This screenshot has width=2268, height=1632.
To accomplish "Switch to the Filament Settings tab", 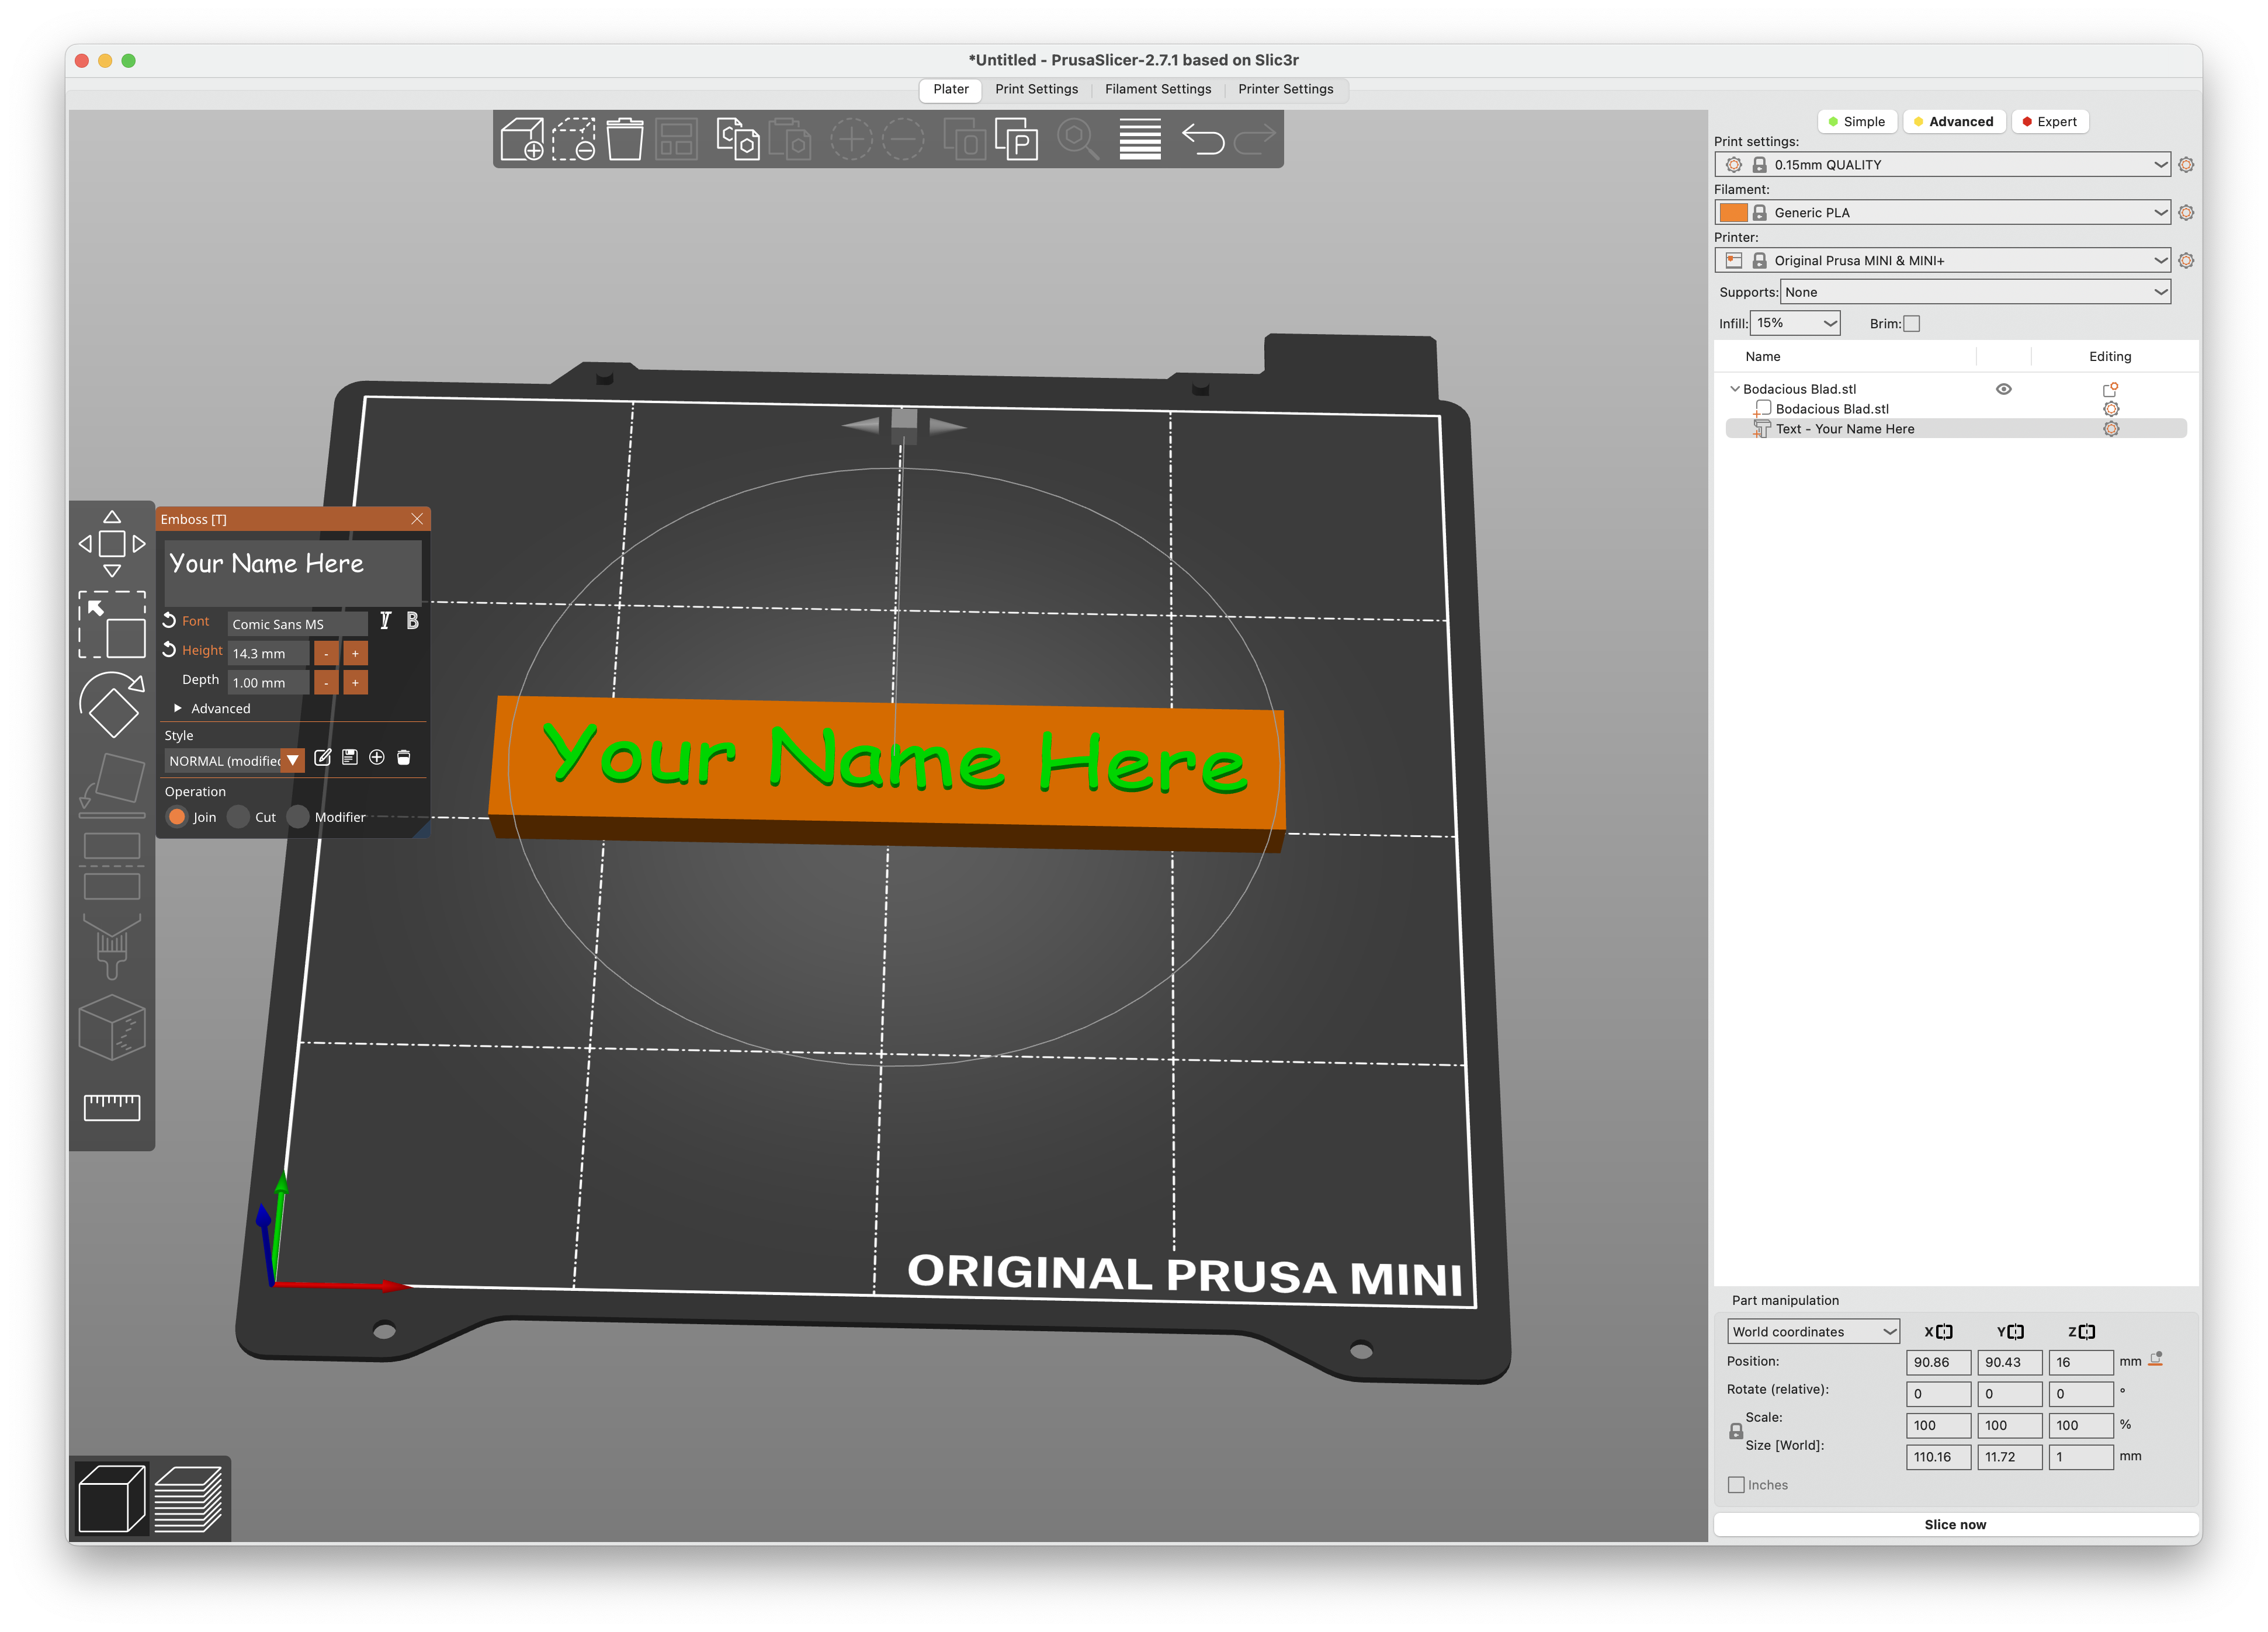I will click(1158, 89).
